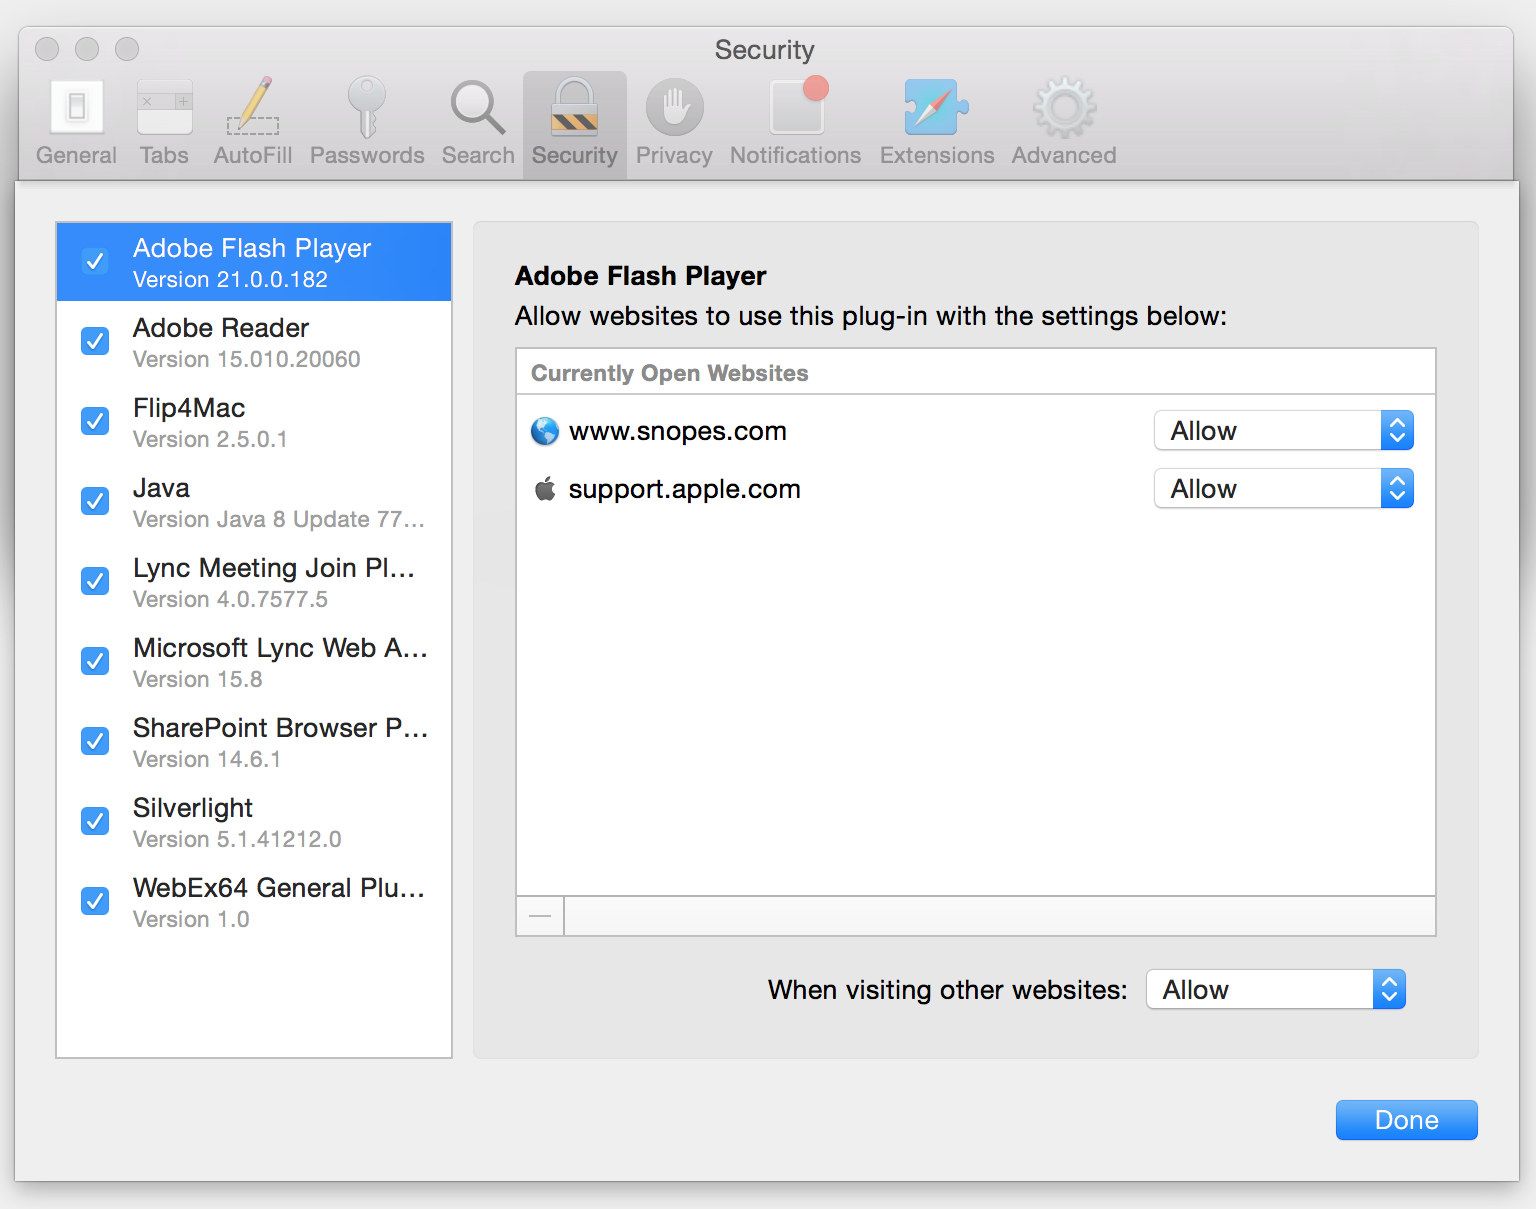
Task: Open the Advanced gear pane
Action: (x=1064, y=123)
